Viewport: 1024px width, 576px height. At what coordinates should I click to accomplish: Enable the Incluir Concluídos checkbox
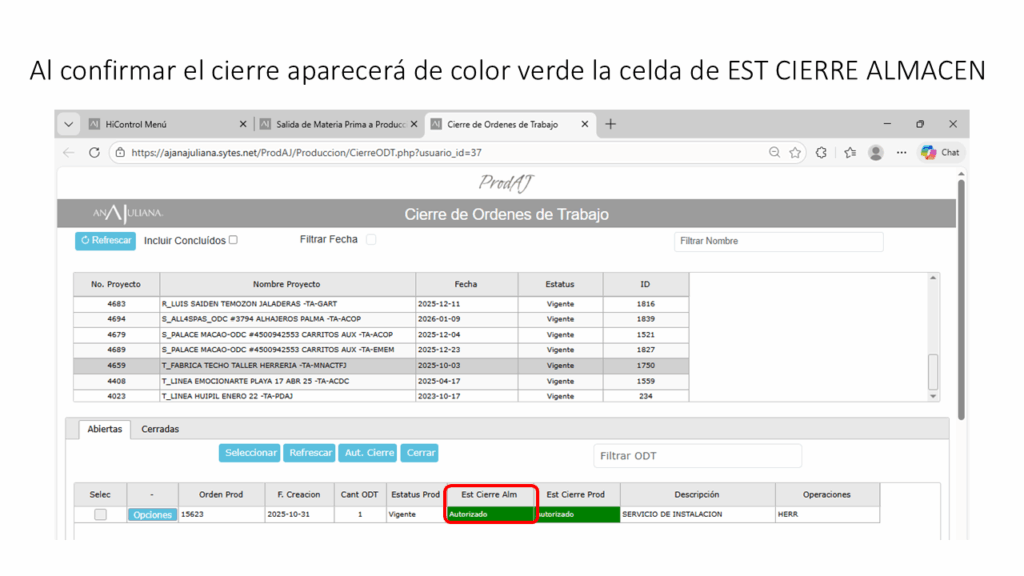(233, 240)
